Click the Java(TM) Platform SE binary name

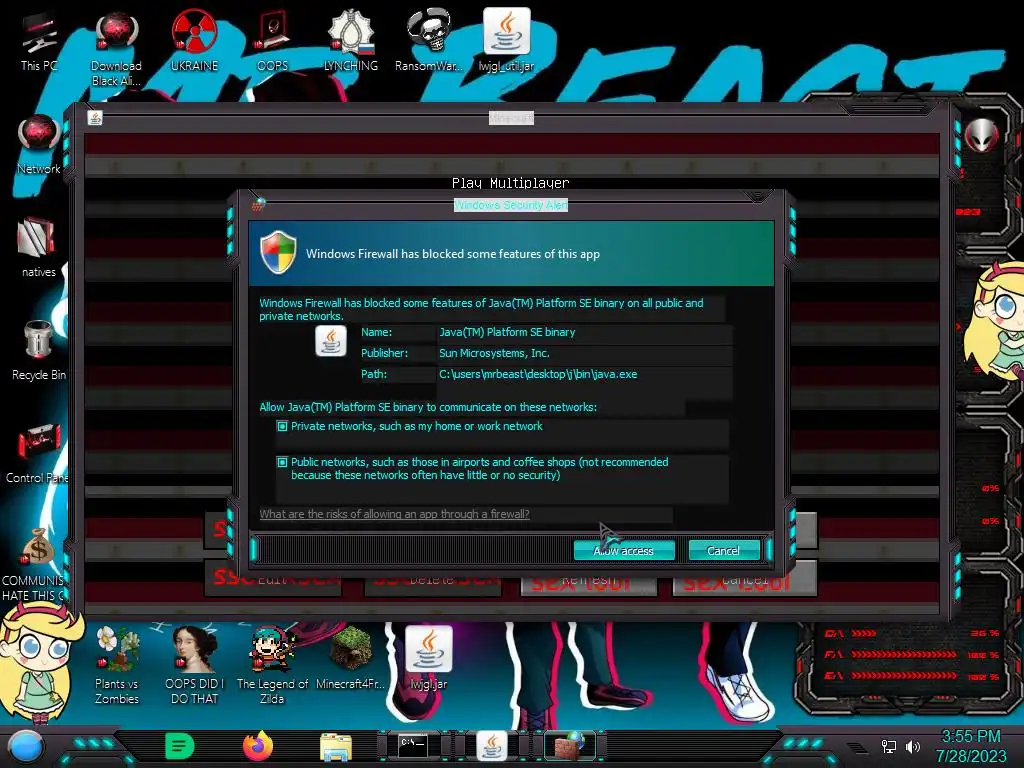click(507, 332)
